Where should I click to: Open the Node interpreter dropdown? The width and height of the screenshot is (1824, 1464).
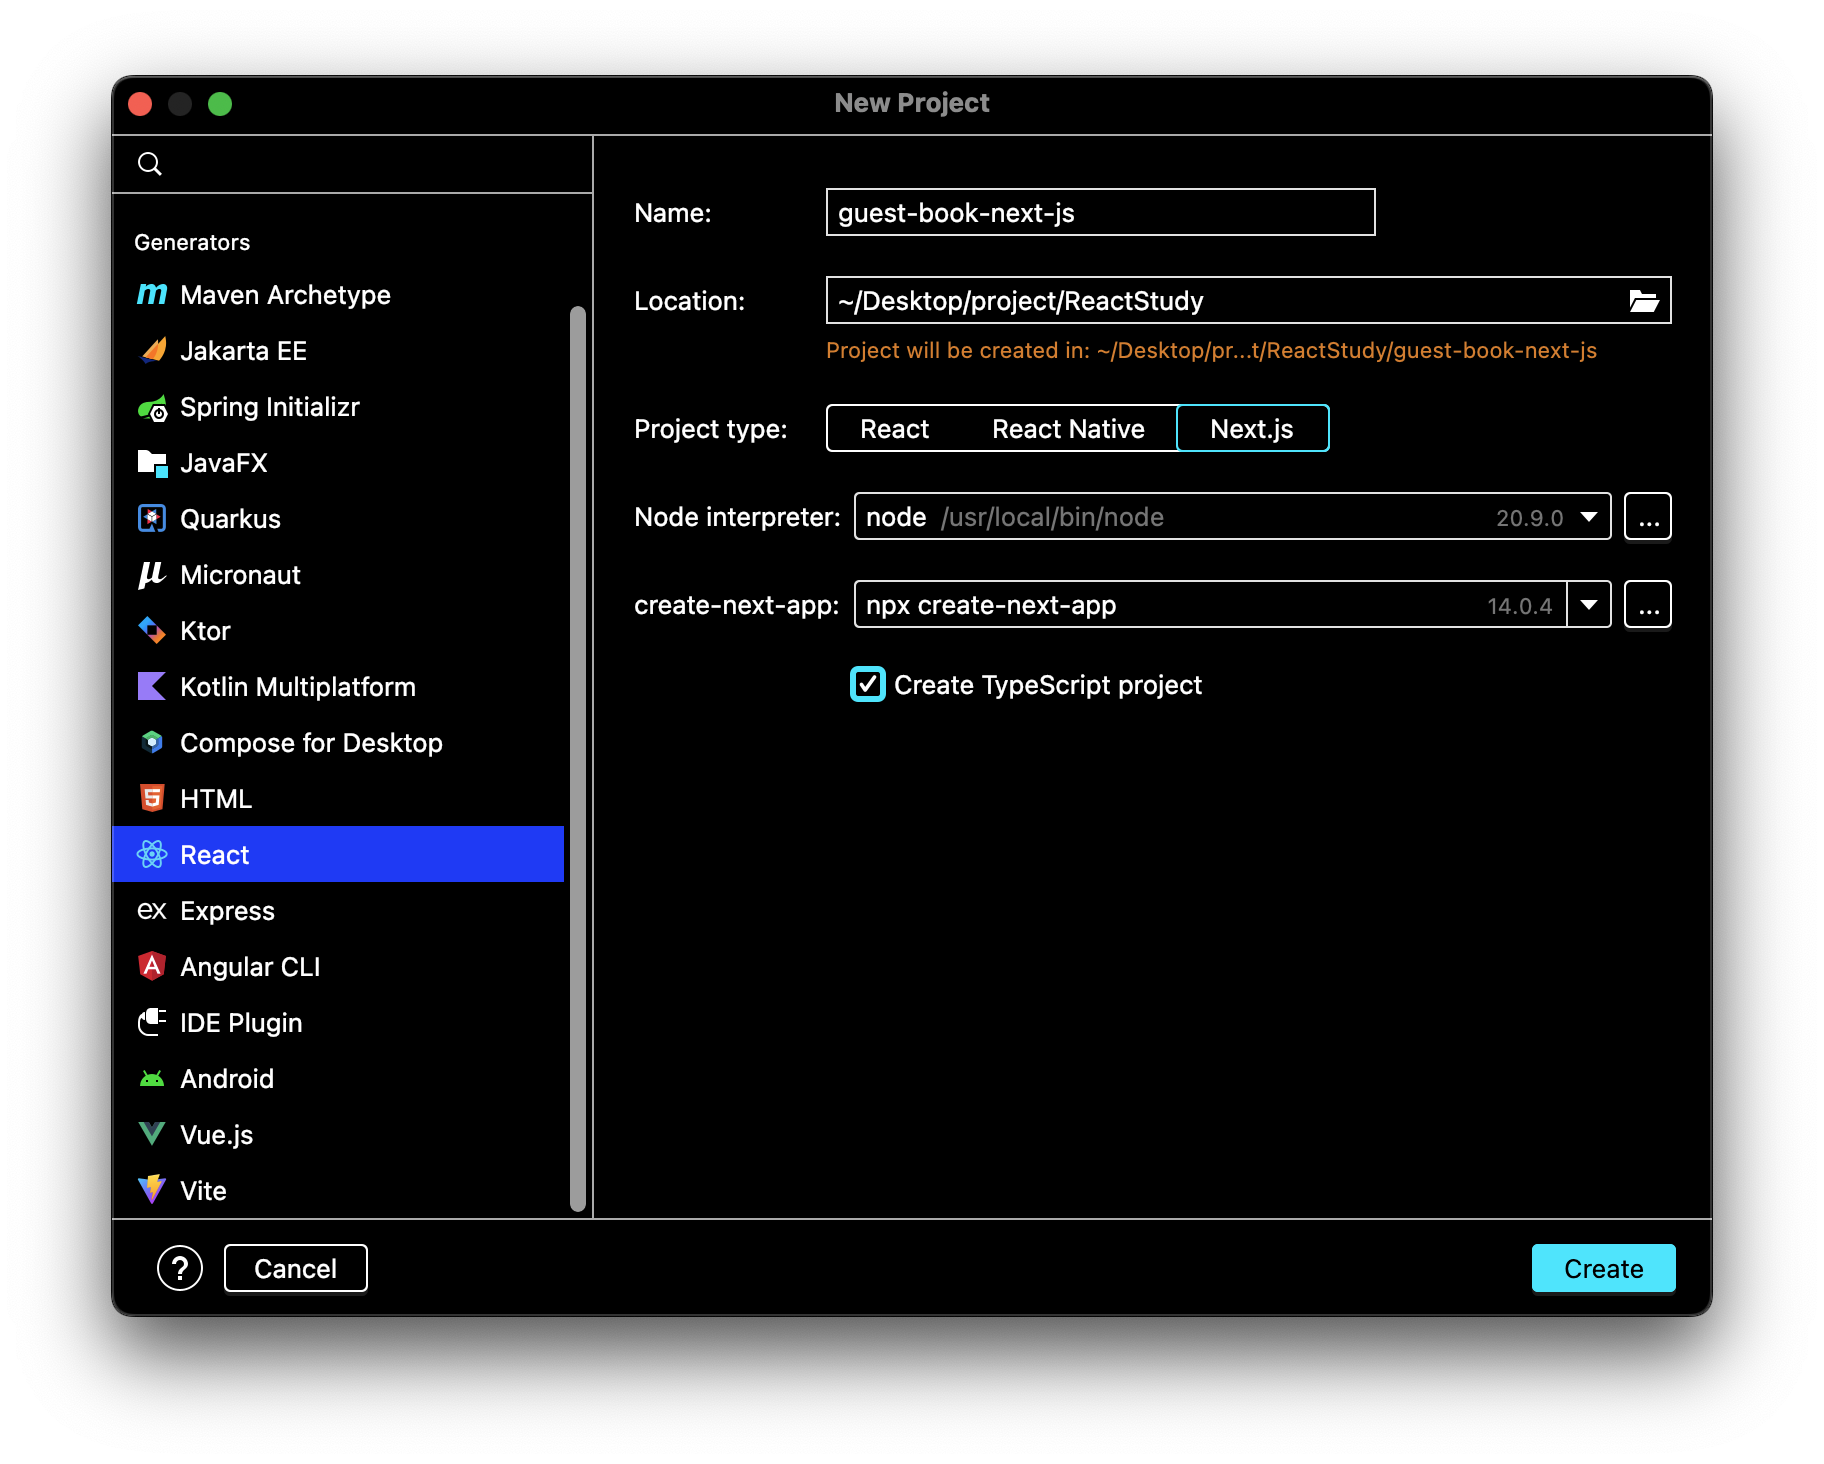tap(1588, 517)
